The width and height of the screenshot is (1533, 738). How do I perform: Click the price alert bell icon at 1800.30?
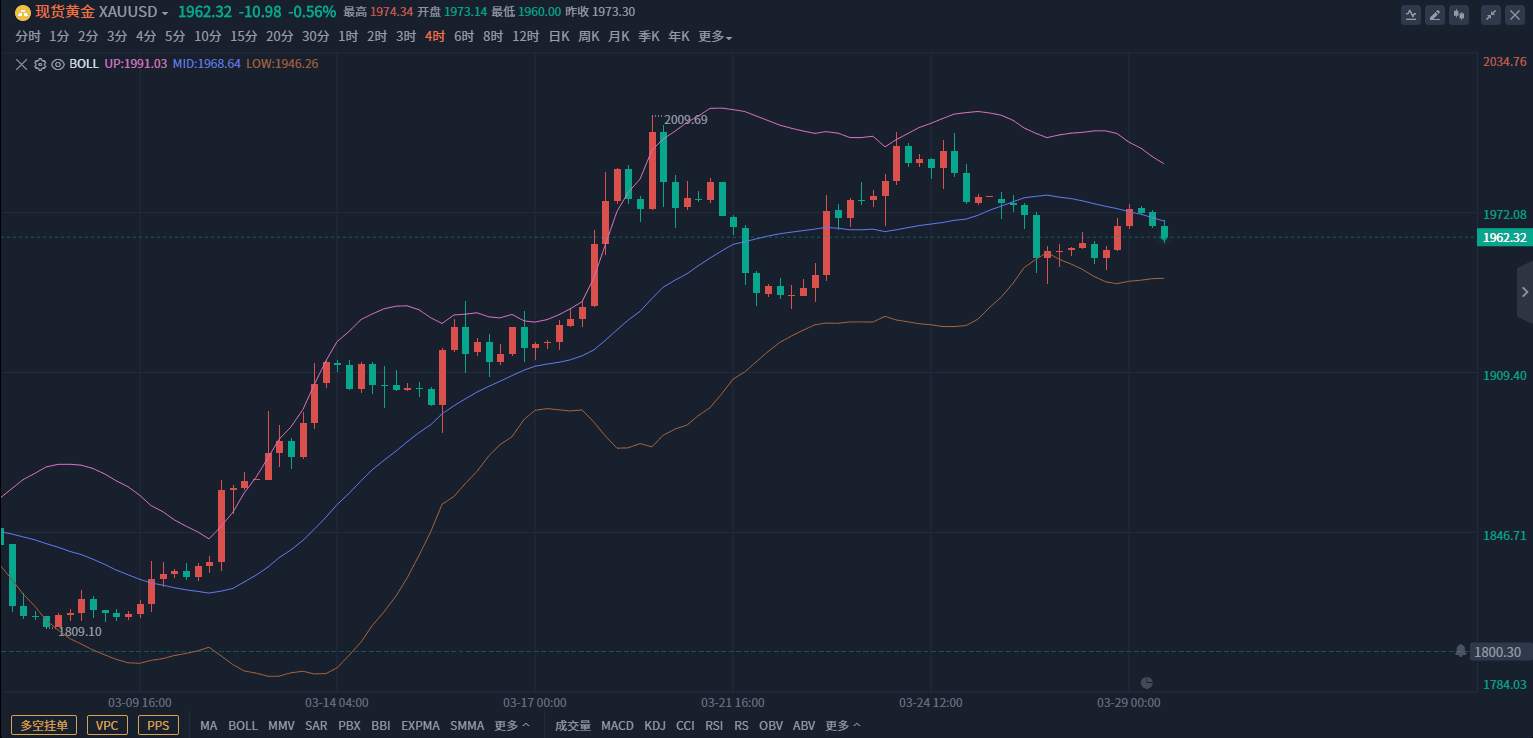click(x=1461, y=651)
